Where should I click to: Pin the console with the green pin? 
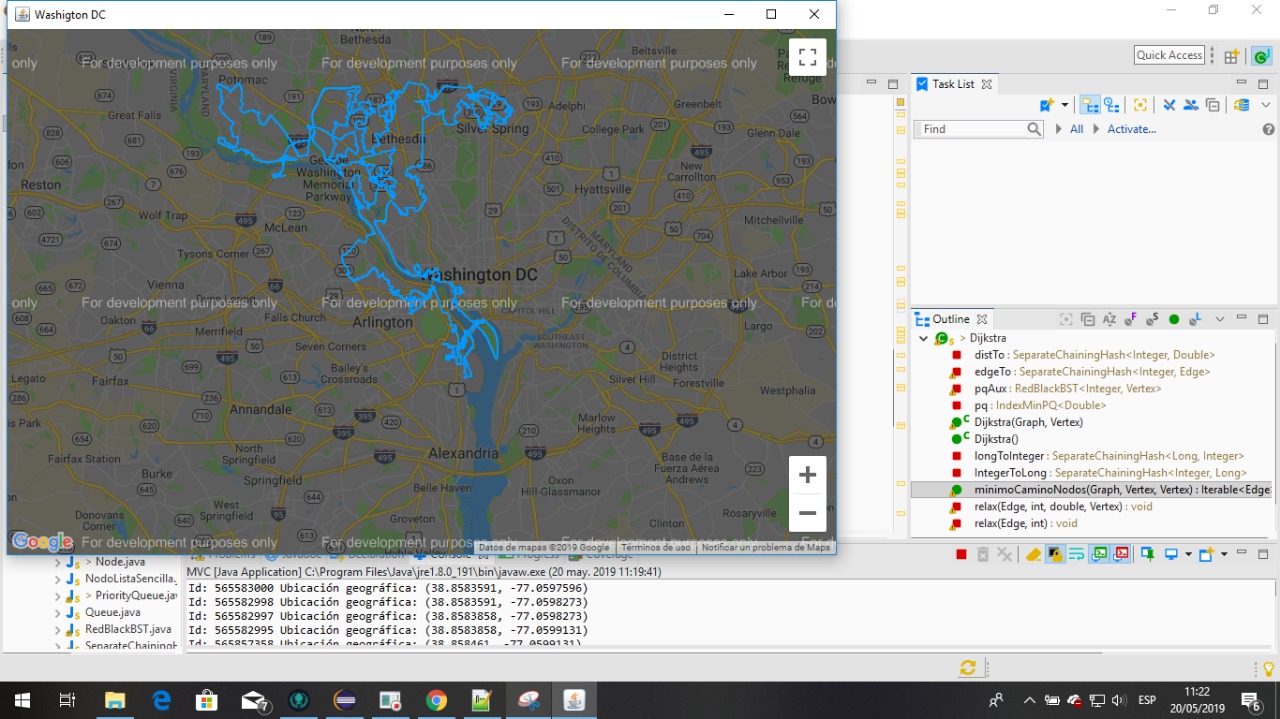coord(1147,554)
